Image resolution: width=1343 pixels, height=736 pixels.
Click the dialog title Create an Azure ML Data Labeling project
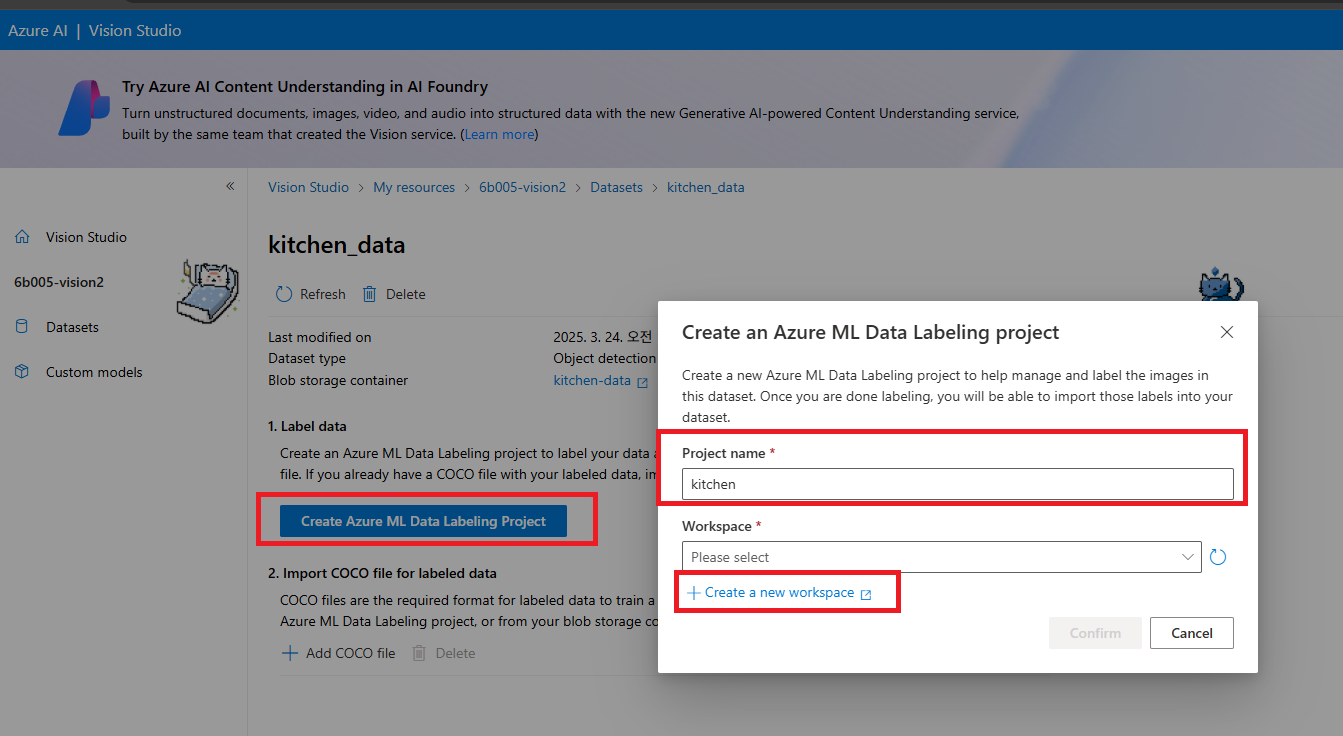click(x=870, y=332)
